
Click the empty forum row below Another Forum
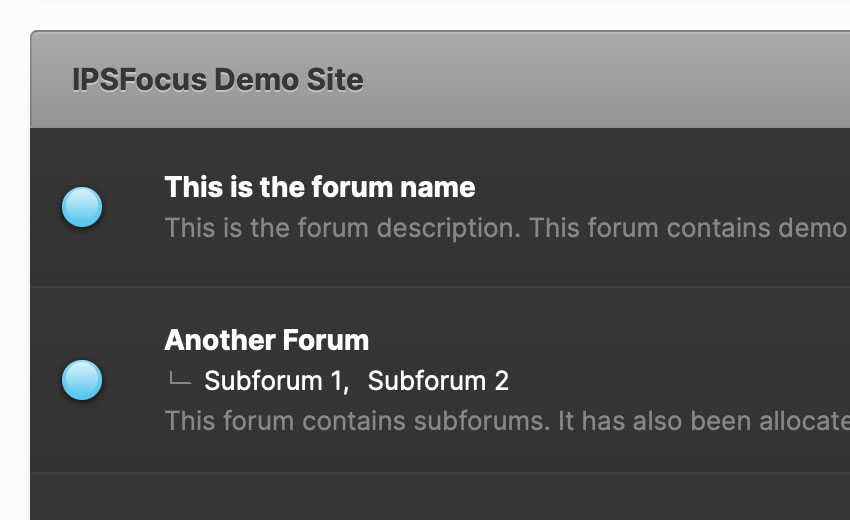point(440,497)
